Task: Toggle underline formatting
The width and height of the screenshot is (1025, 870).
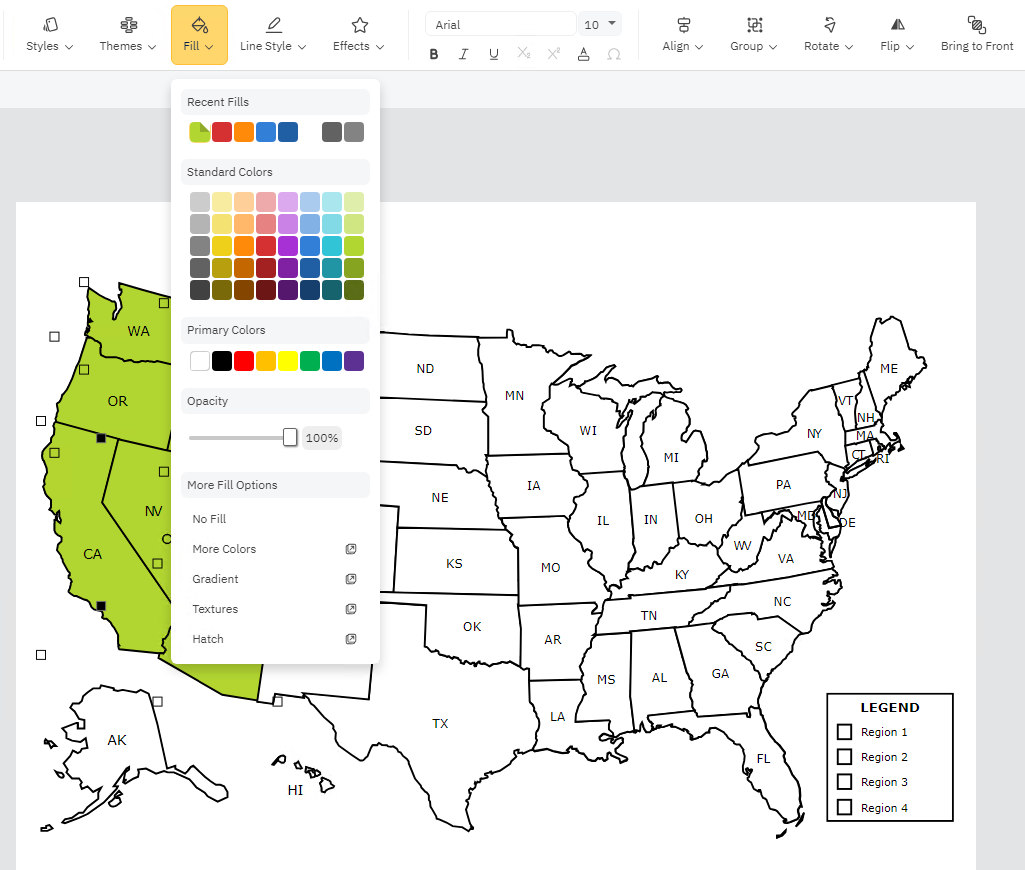Action: pos(493,54)
